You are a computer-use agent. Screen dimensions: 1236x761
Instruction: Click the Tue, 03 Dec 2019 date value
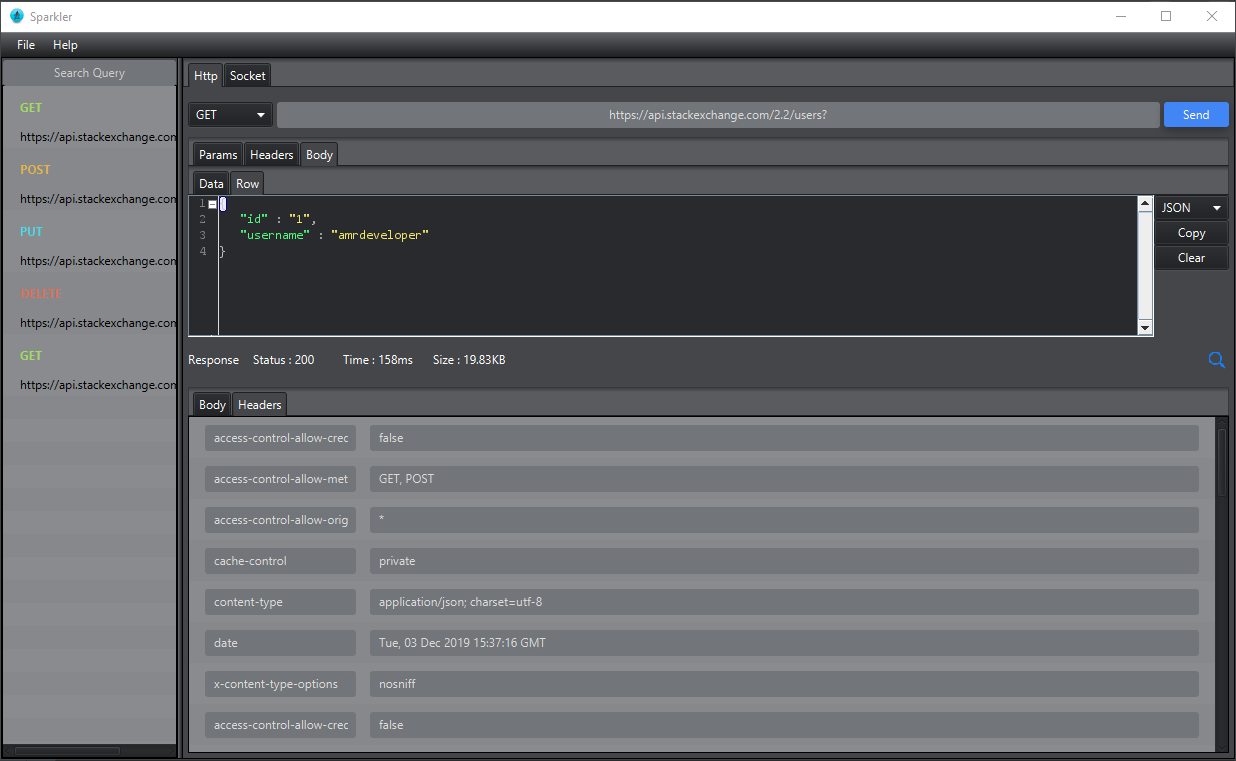784,643
